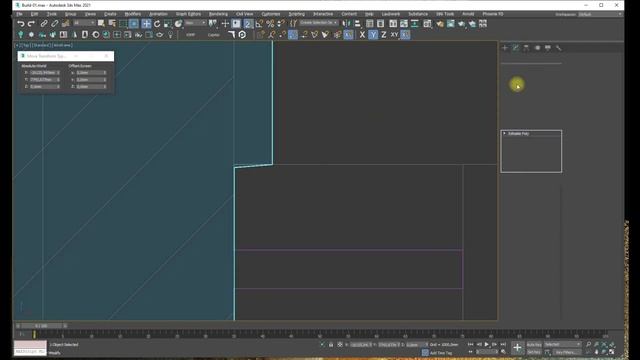Switch to the Display command panel tab

pos(548,48)
